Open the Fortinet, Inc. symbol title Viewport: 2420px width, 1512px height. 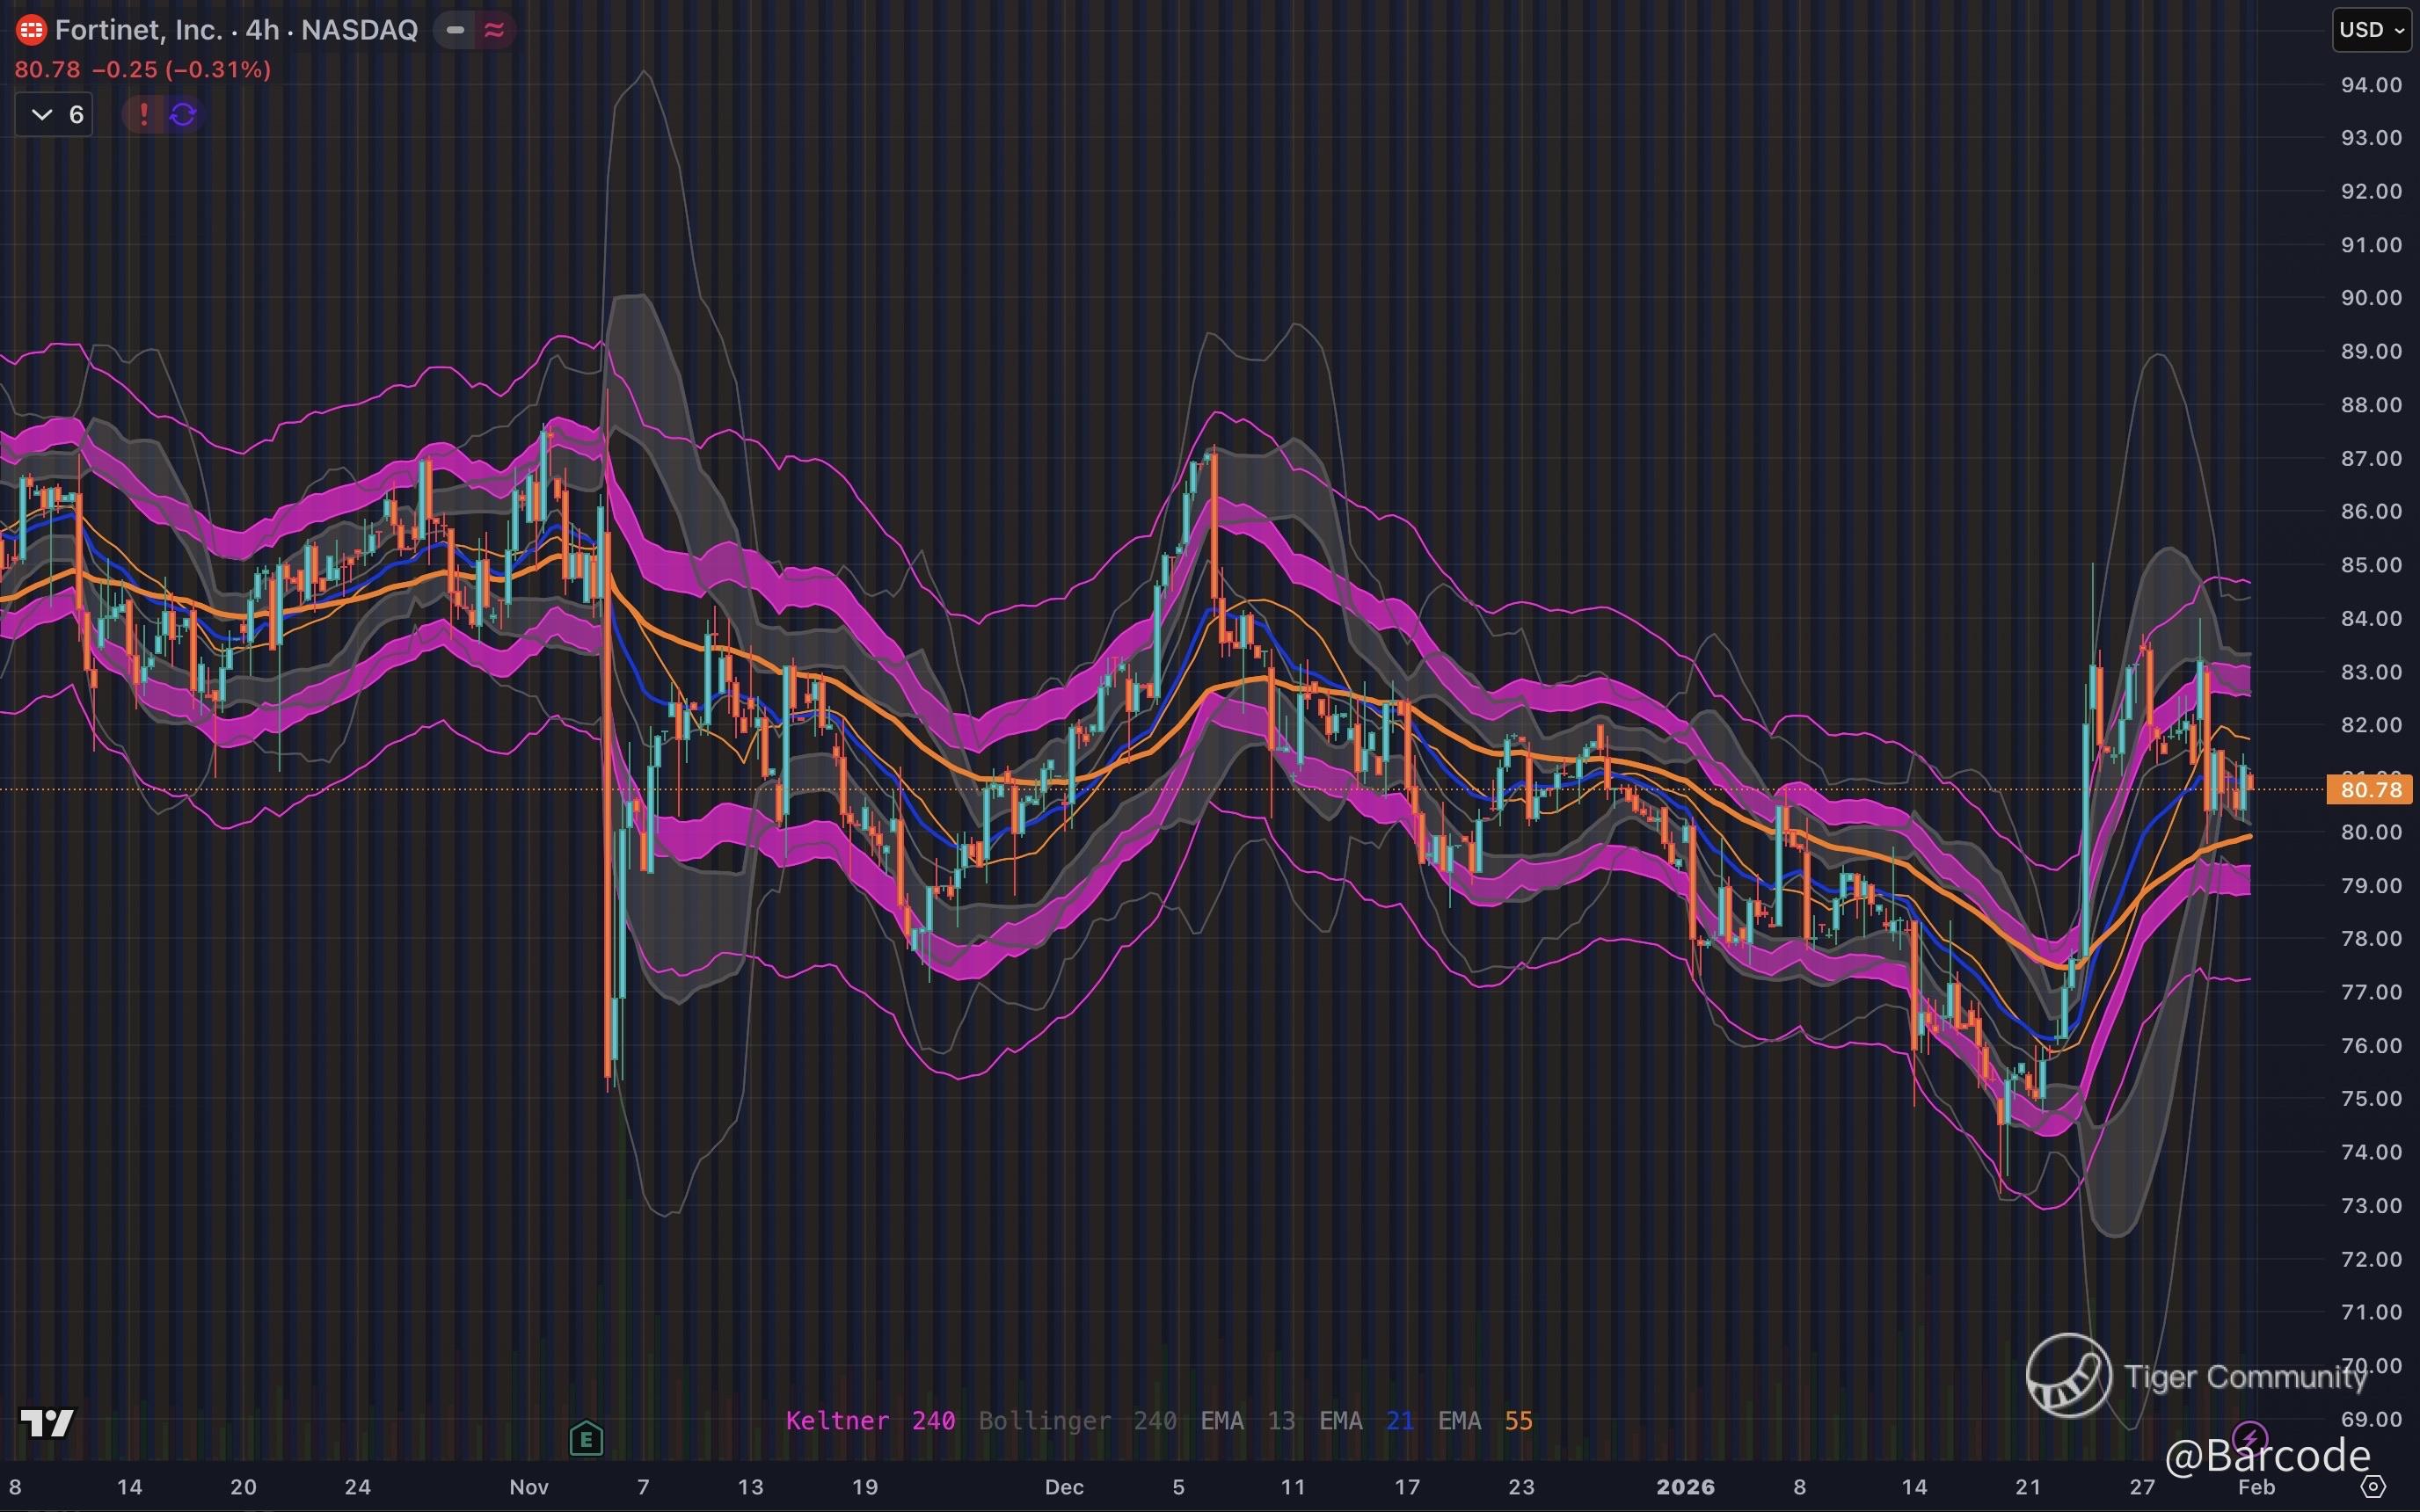point(138,30)
